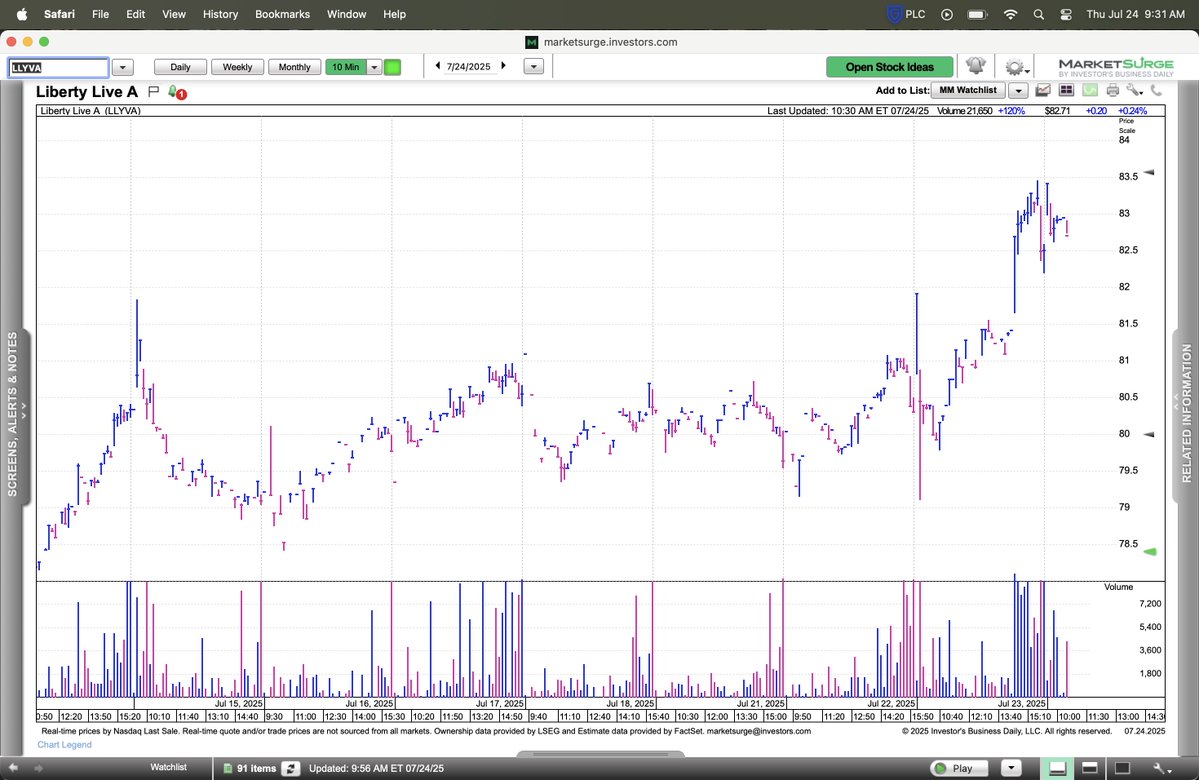Click the horizontal scrollbar below chart
Image resolution: width=1199 pixels, height=780 pixels.
600,754
